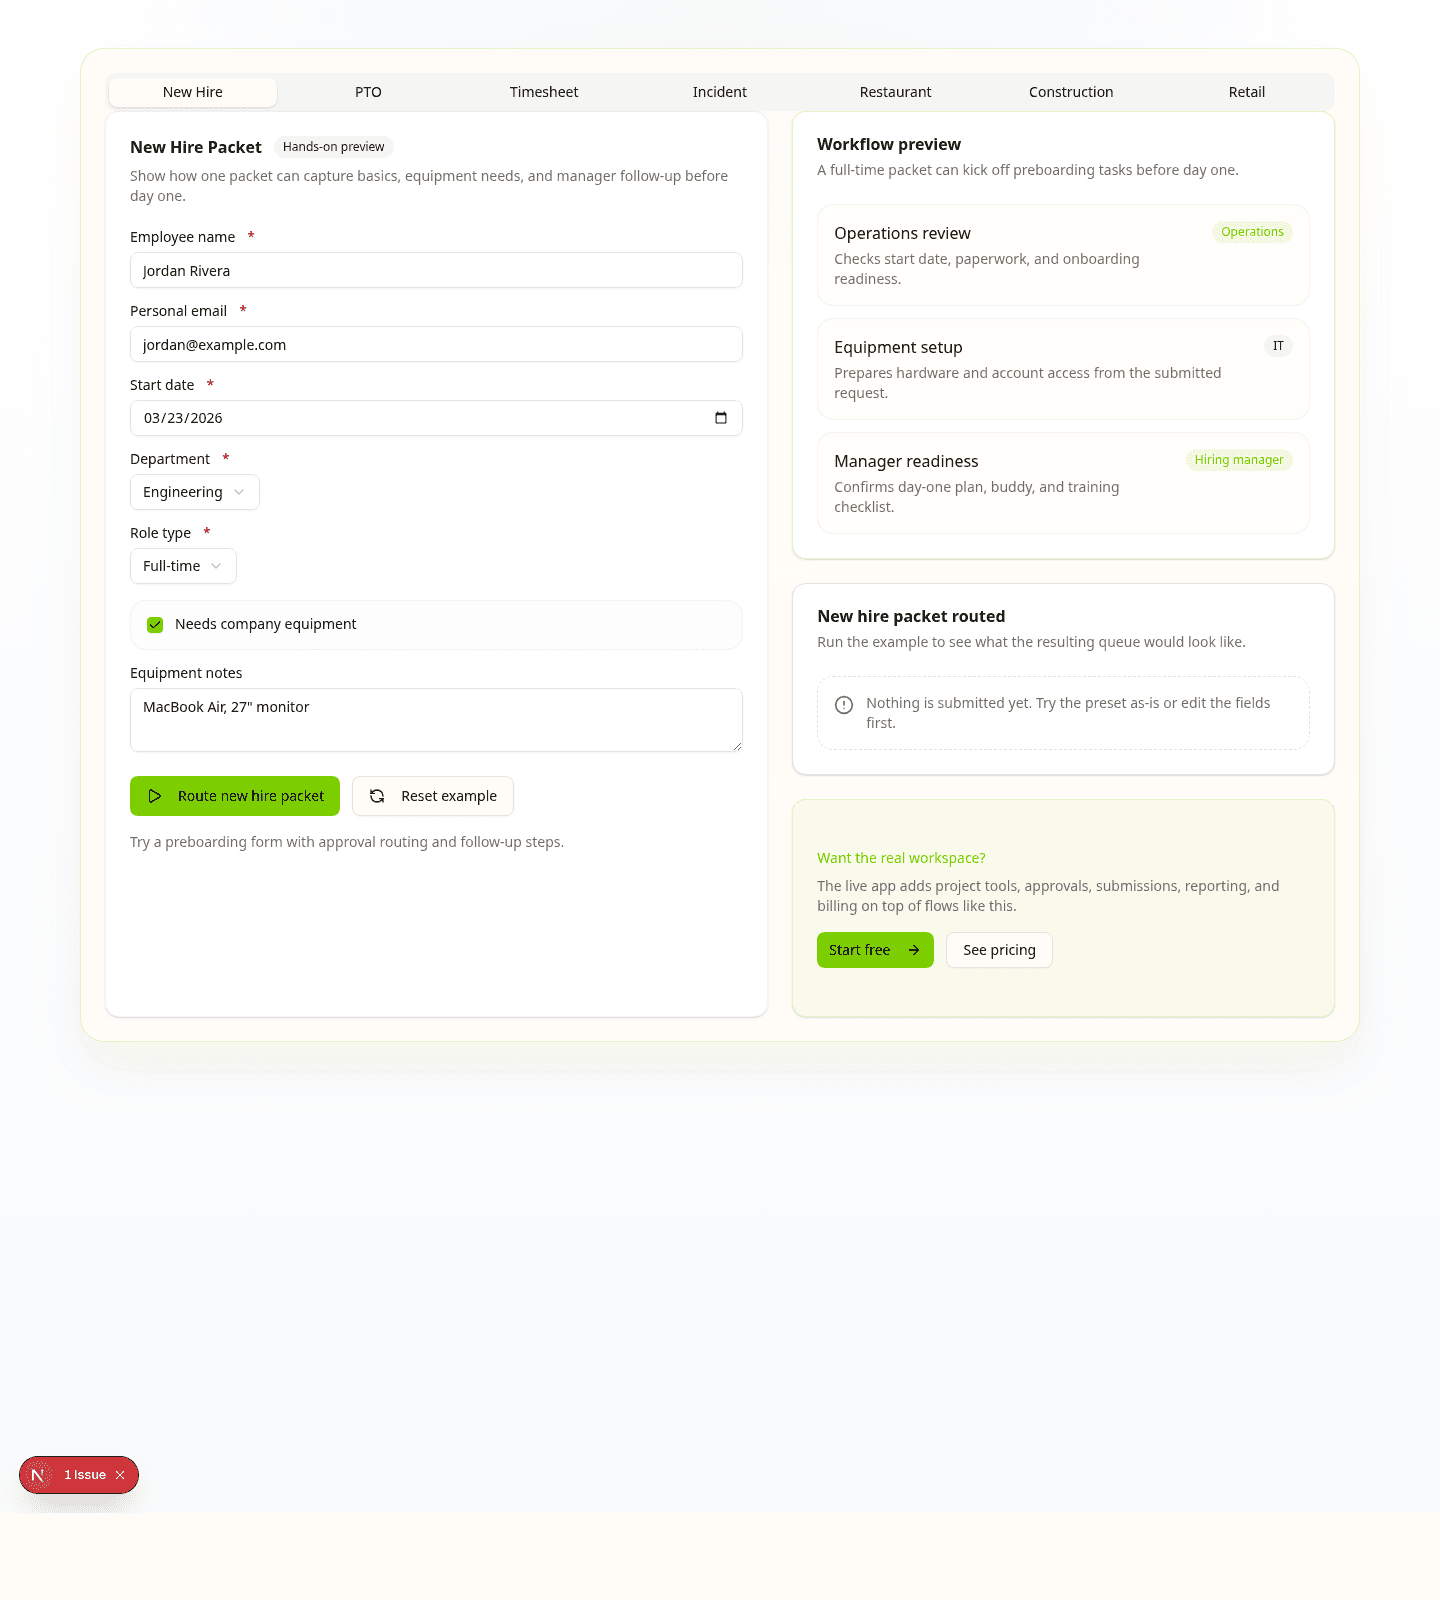Toggle the Operations badge on Operations review
1440x1600 pixels.
click(1252, 232)
